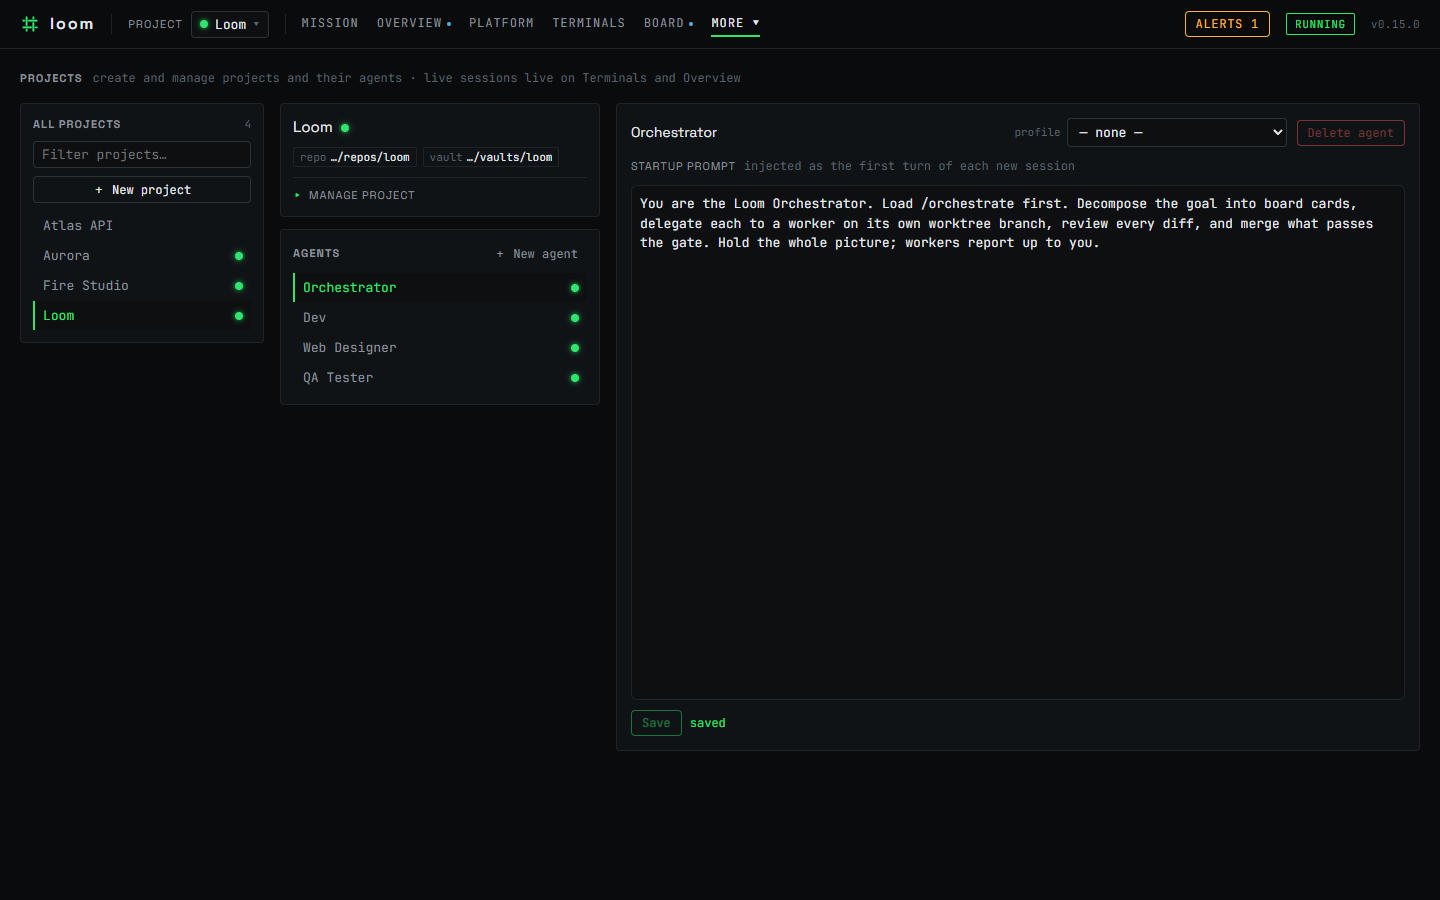Select the Dev agent
This screenshot has height=900, width=1440.
[440, 317]
